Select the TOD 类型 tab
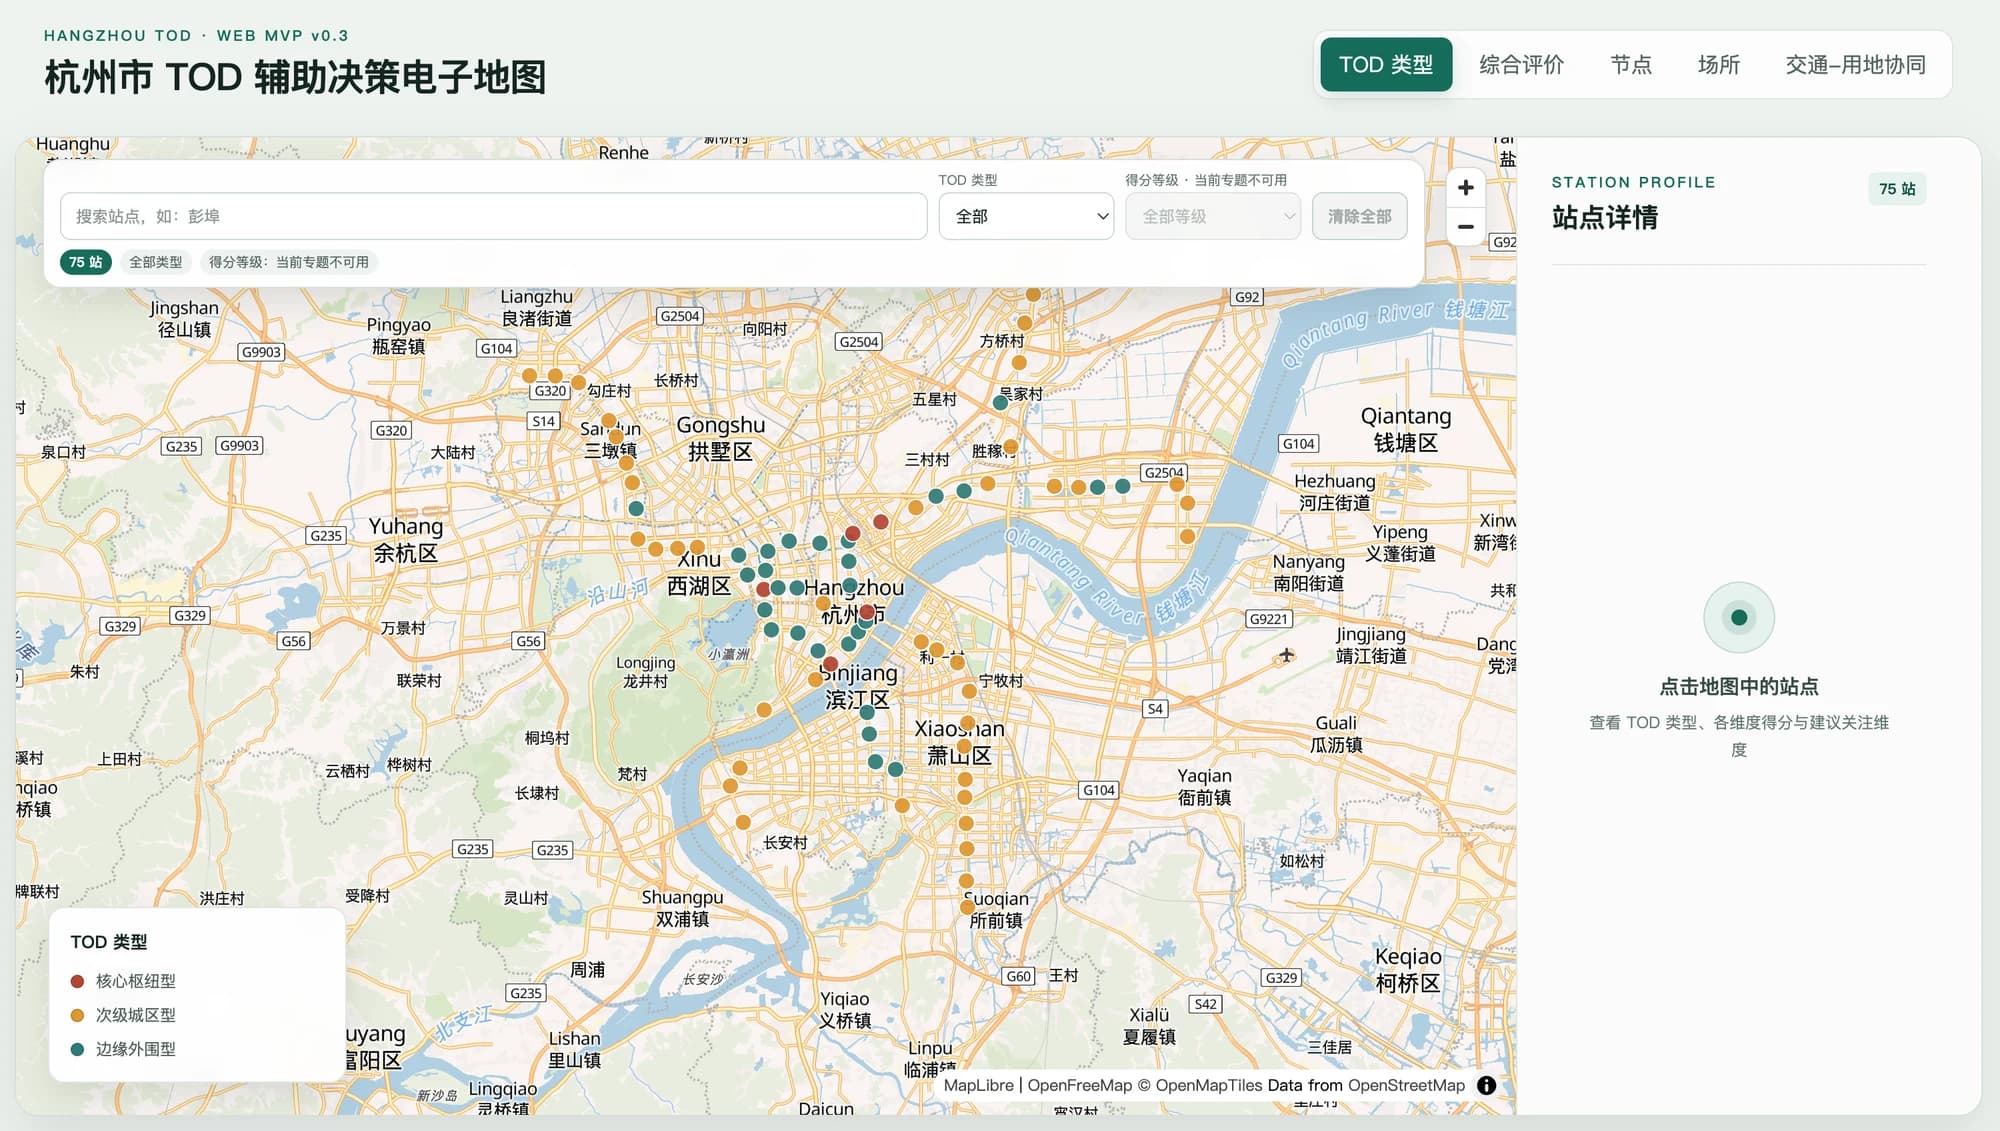This screenshot has width=2000, height=1131. point(1386,65)
